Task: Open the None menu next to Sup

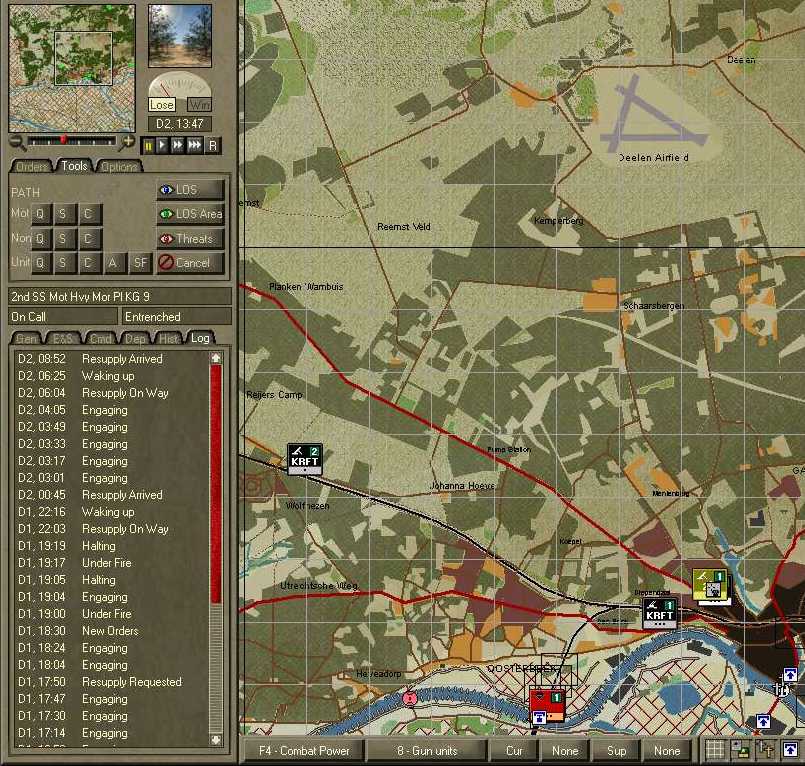Action: click(667, 751)
